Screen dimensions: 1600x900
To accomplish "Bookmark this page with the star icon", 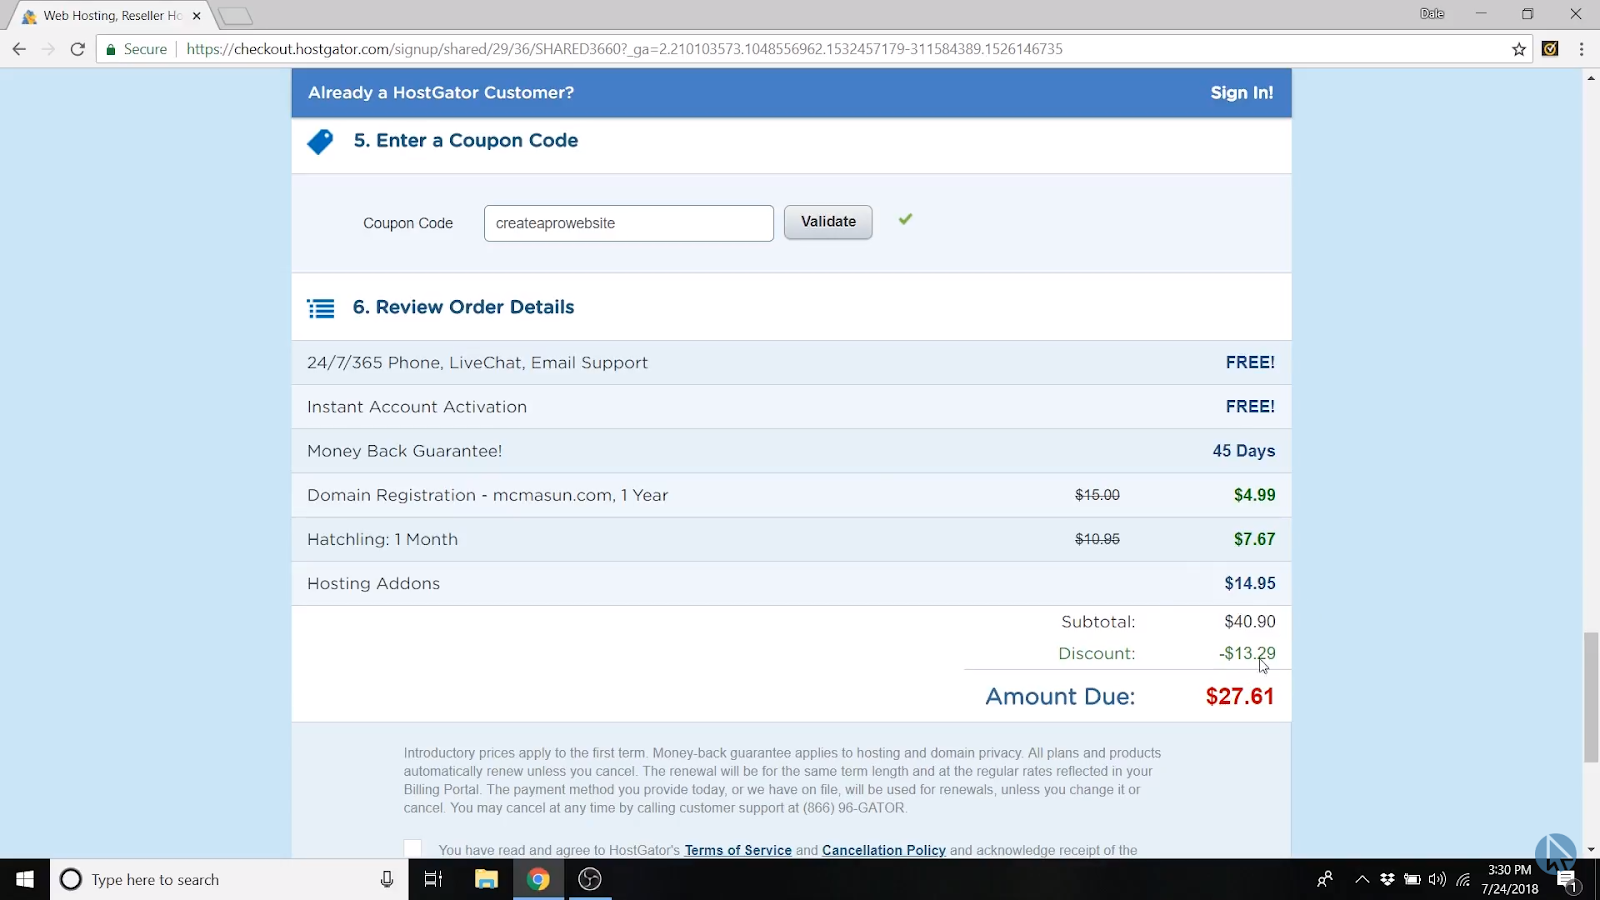I will tap(1519, 49).
